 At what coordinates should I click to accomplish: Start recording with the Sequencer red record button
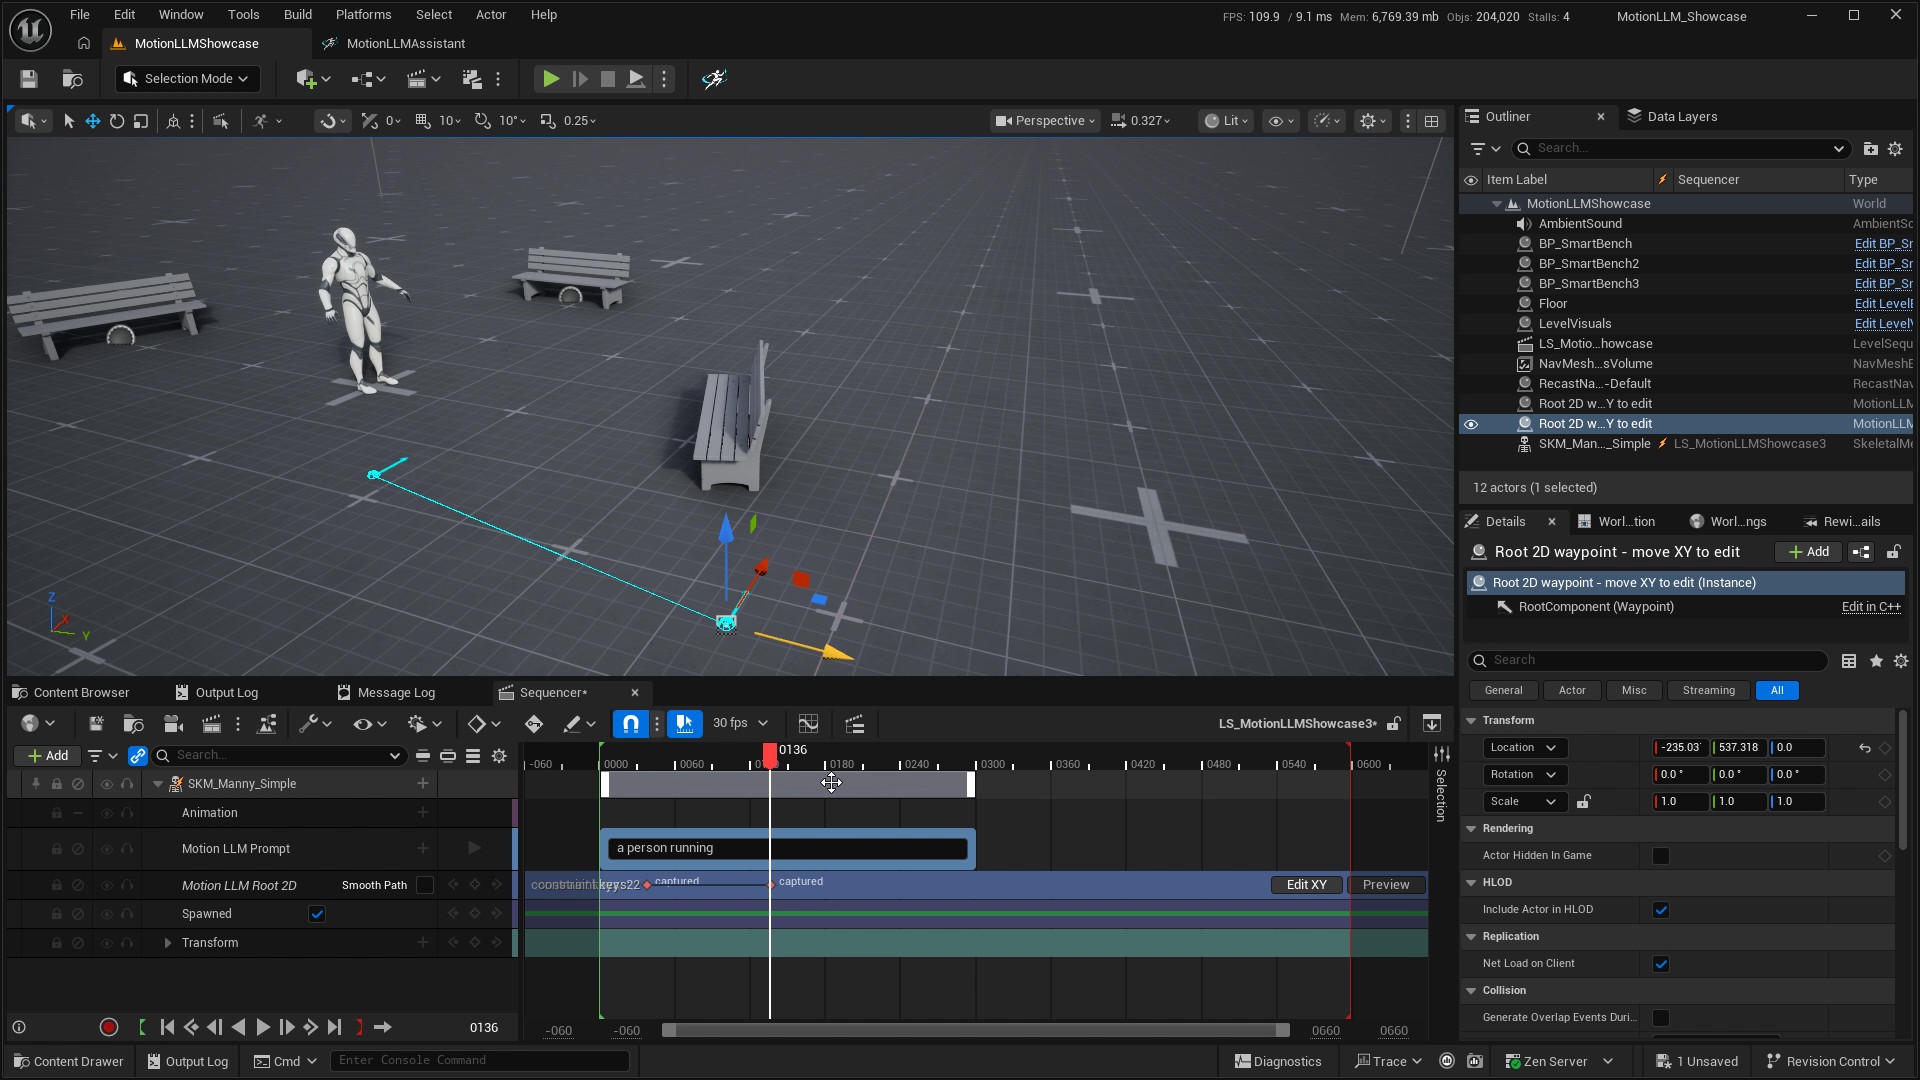tap(109, 1027)
